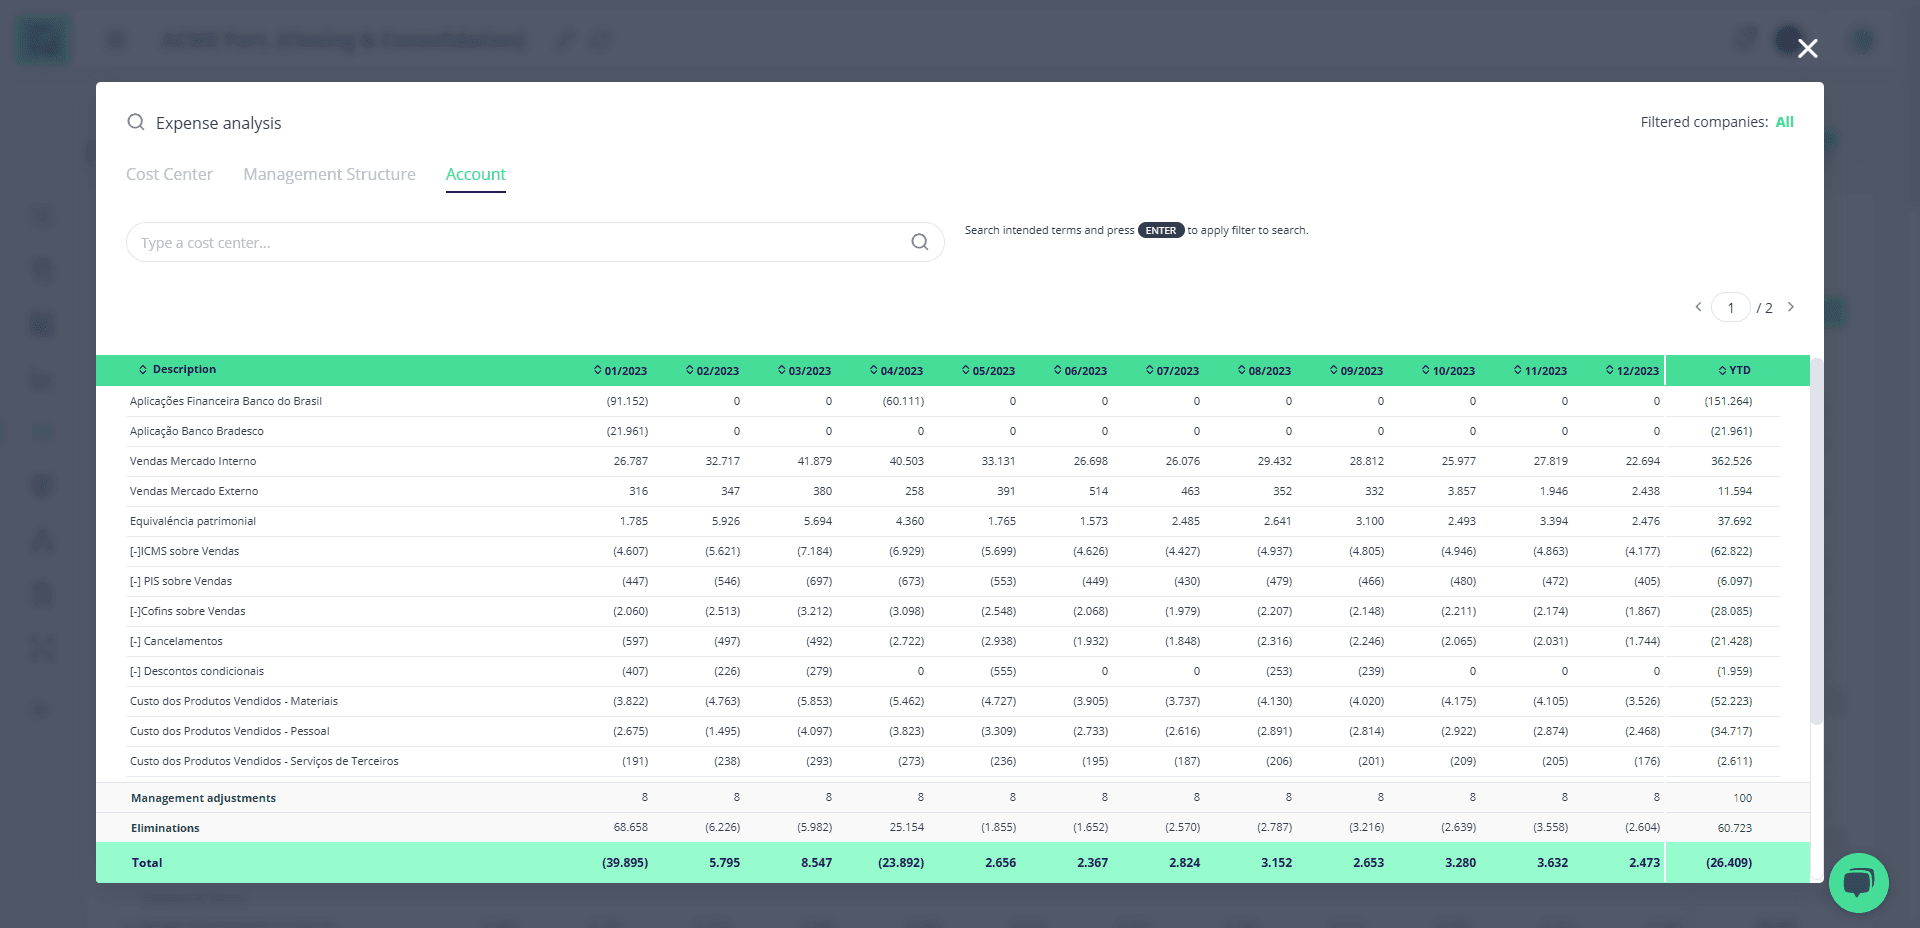1920x928 pixels.
Task: Close the Expense analysis modal
Action: click(1807, 48)
